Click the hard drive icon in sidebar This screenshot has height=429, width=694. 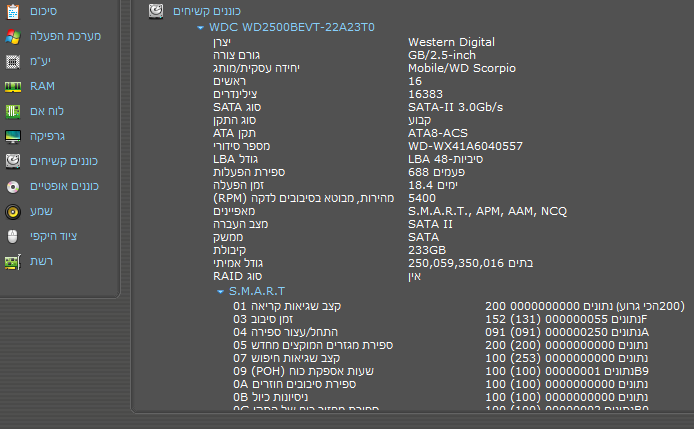(13, 161)
